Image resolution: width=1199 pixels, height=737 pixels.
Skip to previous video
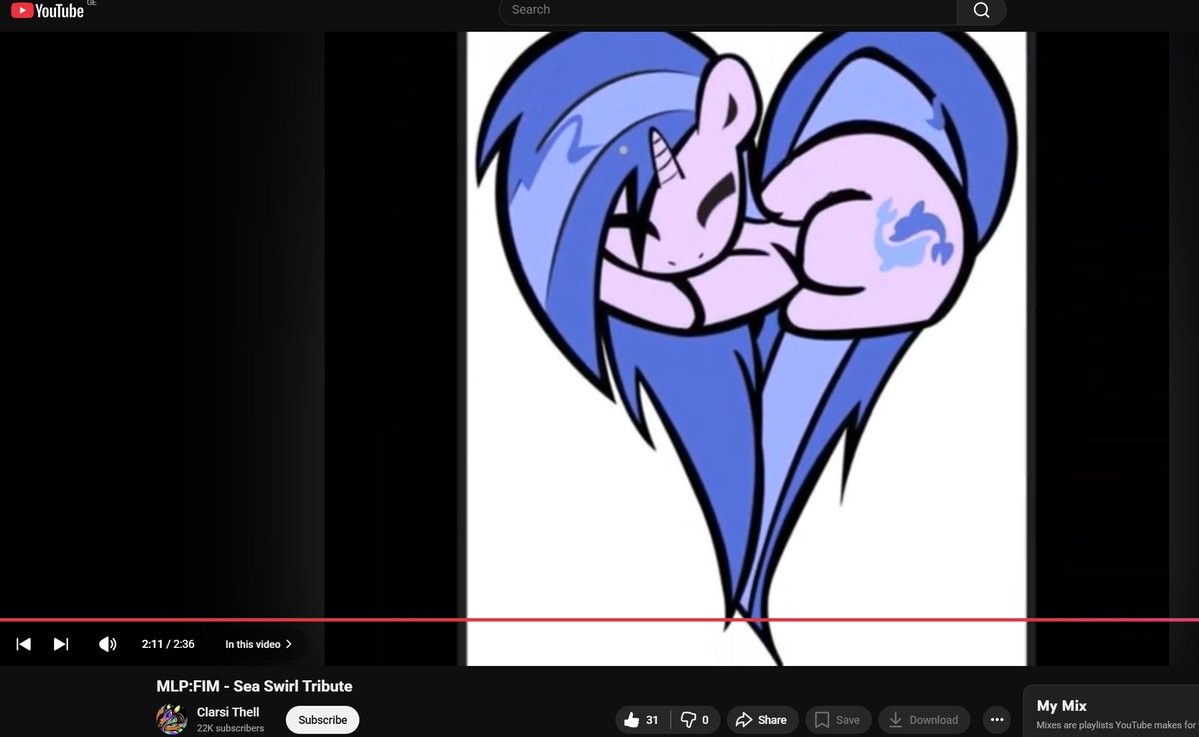coord(24,644)
